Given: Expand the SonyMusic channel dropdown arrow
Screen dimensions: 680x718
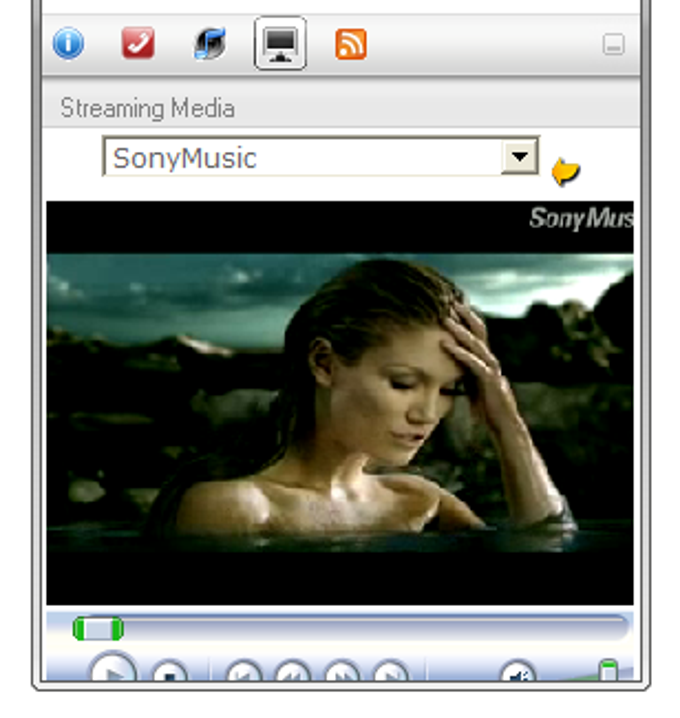Looking at the screenshot, I should [x=520, y=157].
